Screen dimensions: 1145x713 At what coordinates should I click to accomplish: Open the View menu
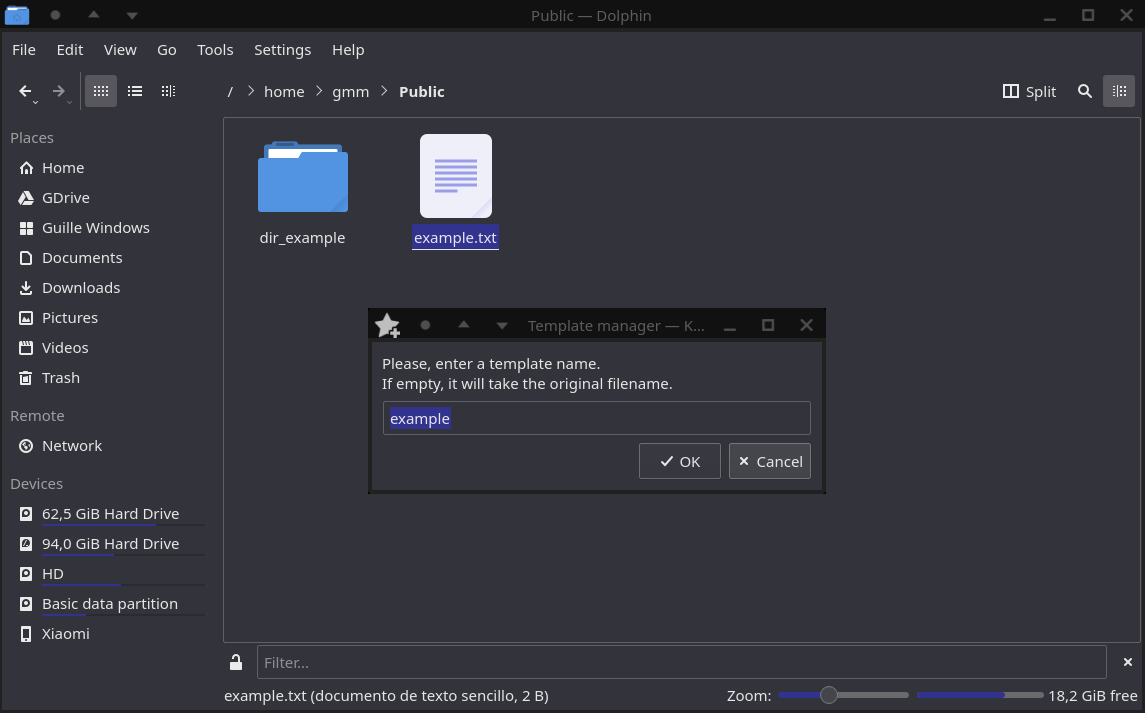tap(120, 50)
